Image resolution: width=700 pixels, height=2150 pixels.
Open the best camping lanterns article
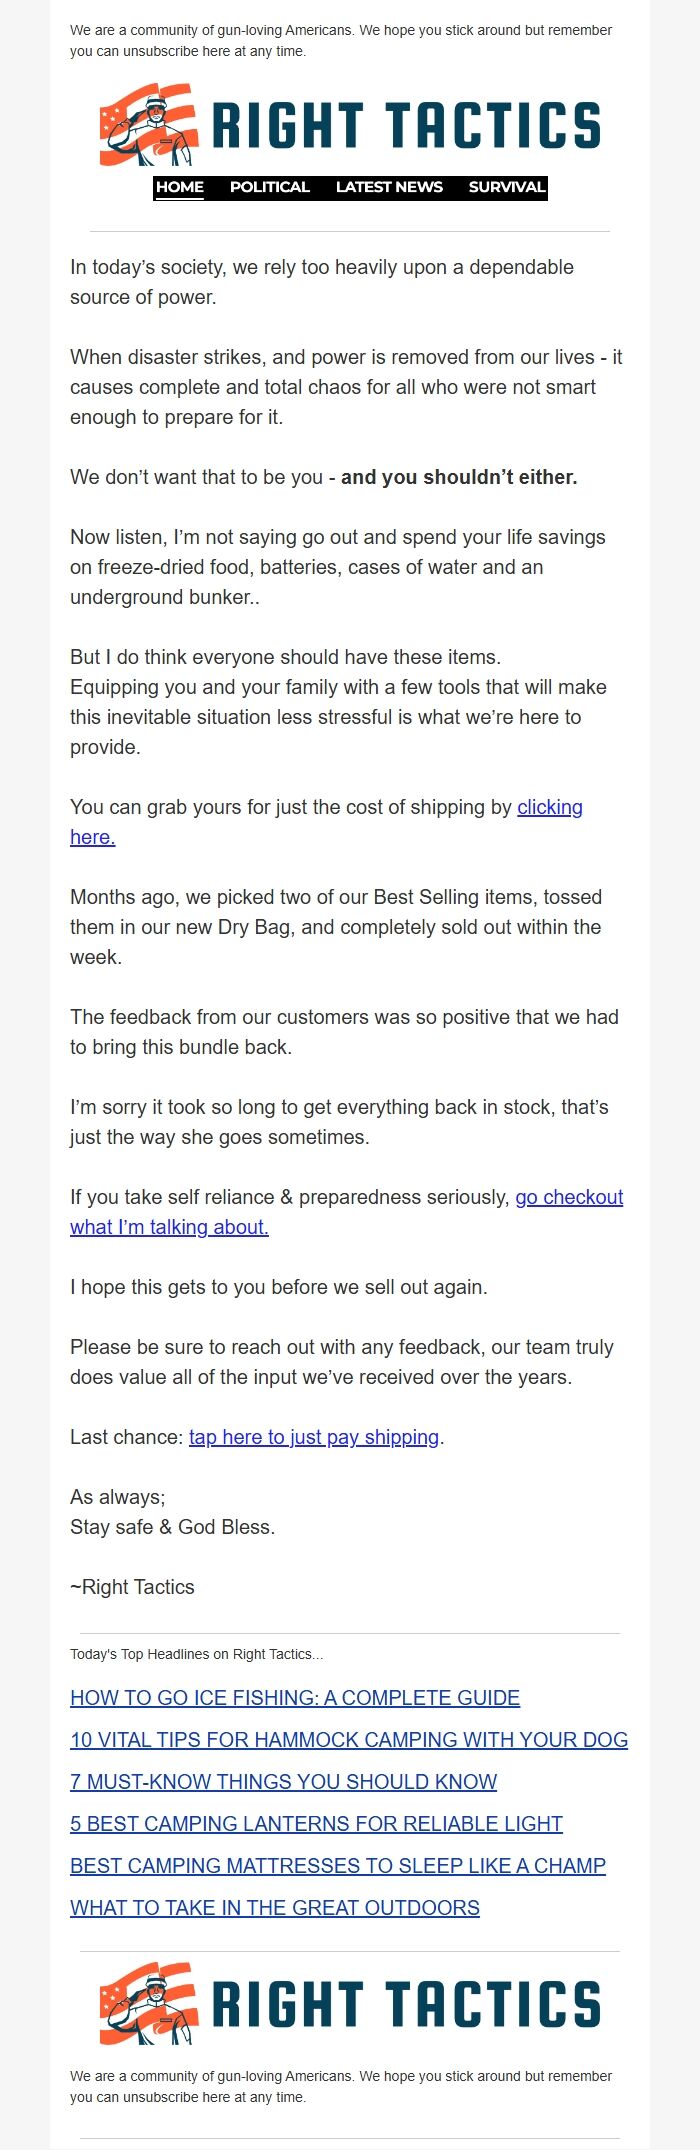pyautogui.click(x=315, y=1824)
